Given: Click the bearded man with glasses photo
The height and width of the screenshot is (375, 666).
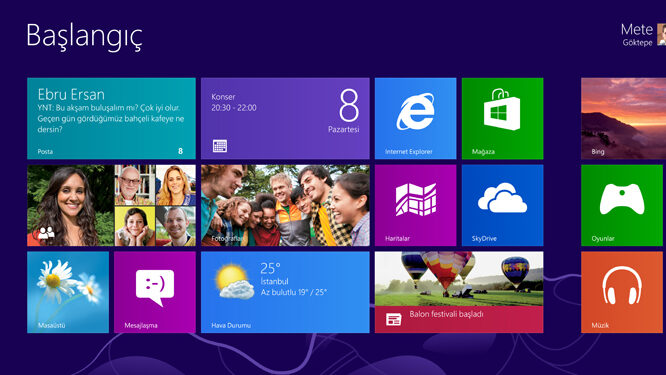Looking at the screenshot, I should point(135,185).
